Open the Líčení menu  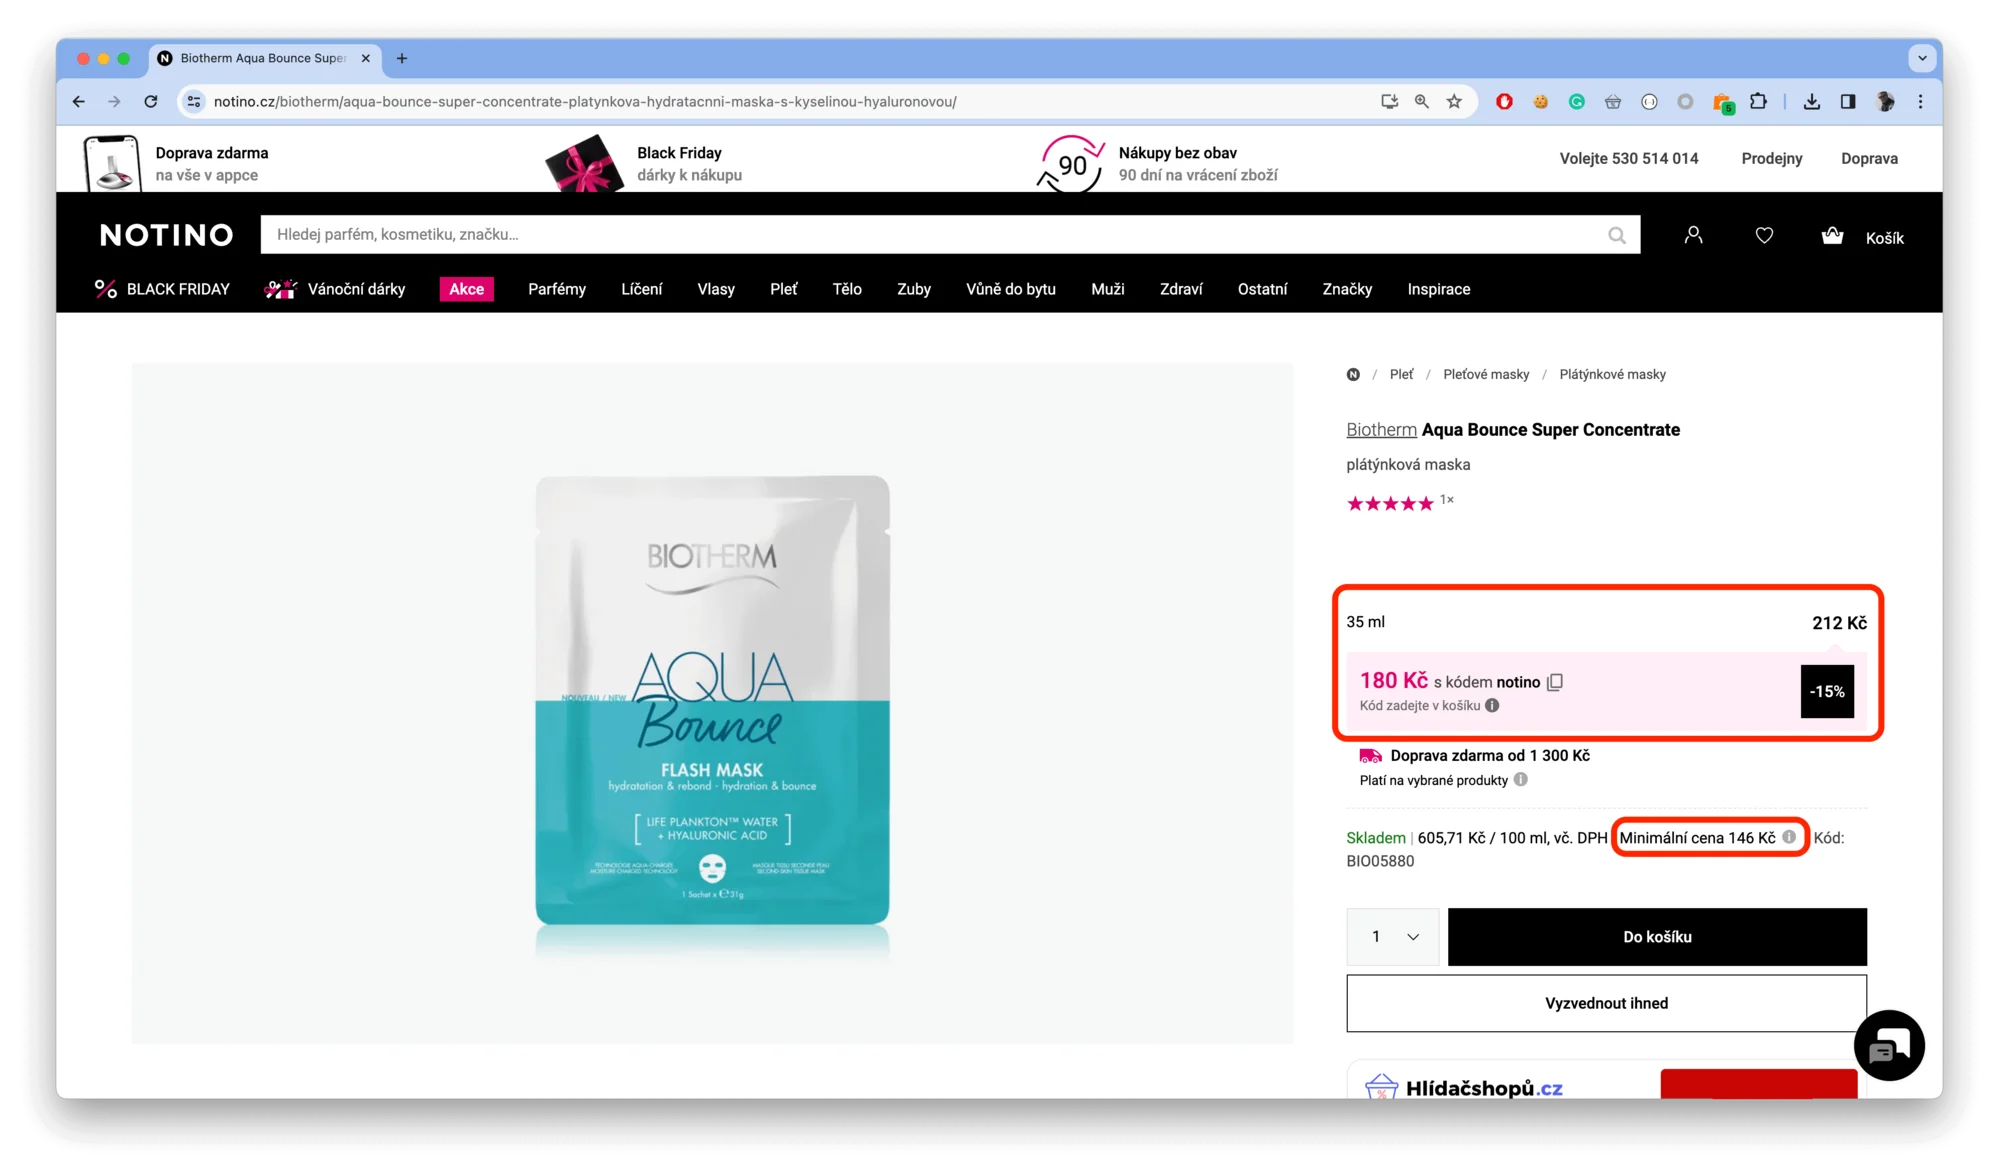pyautogui.click(x=641, y=289)
